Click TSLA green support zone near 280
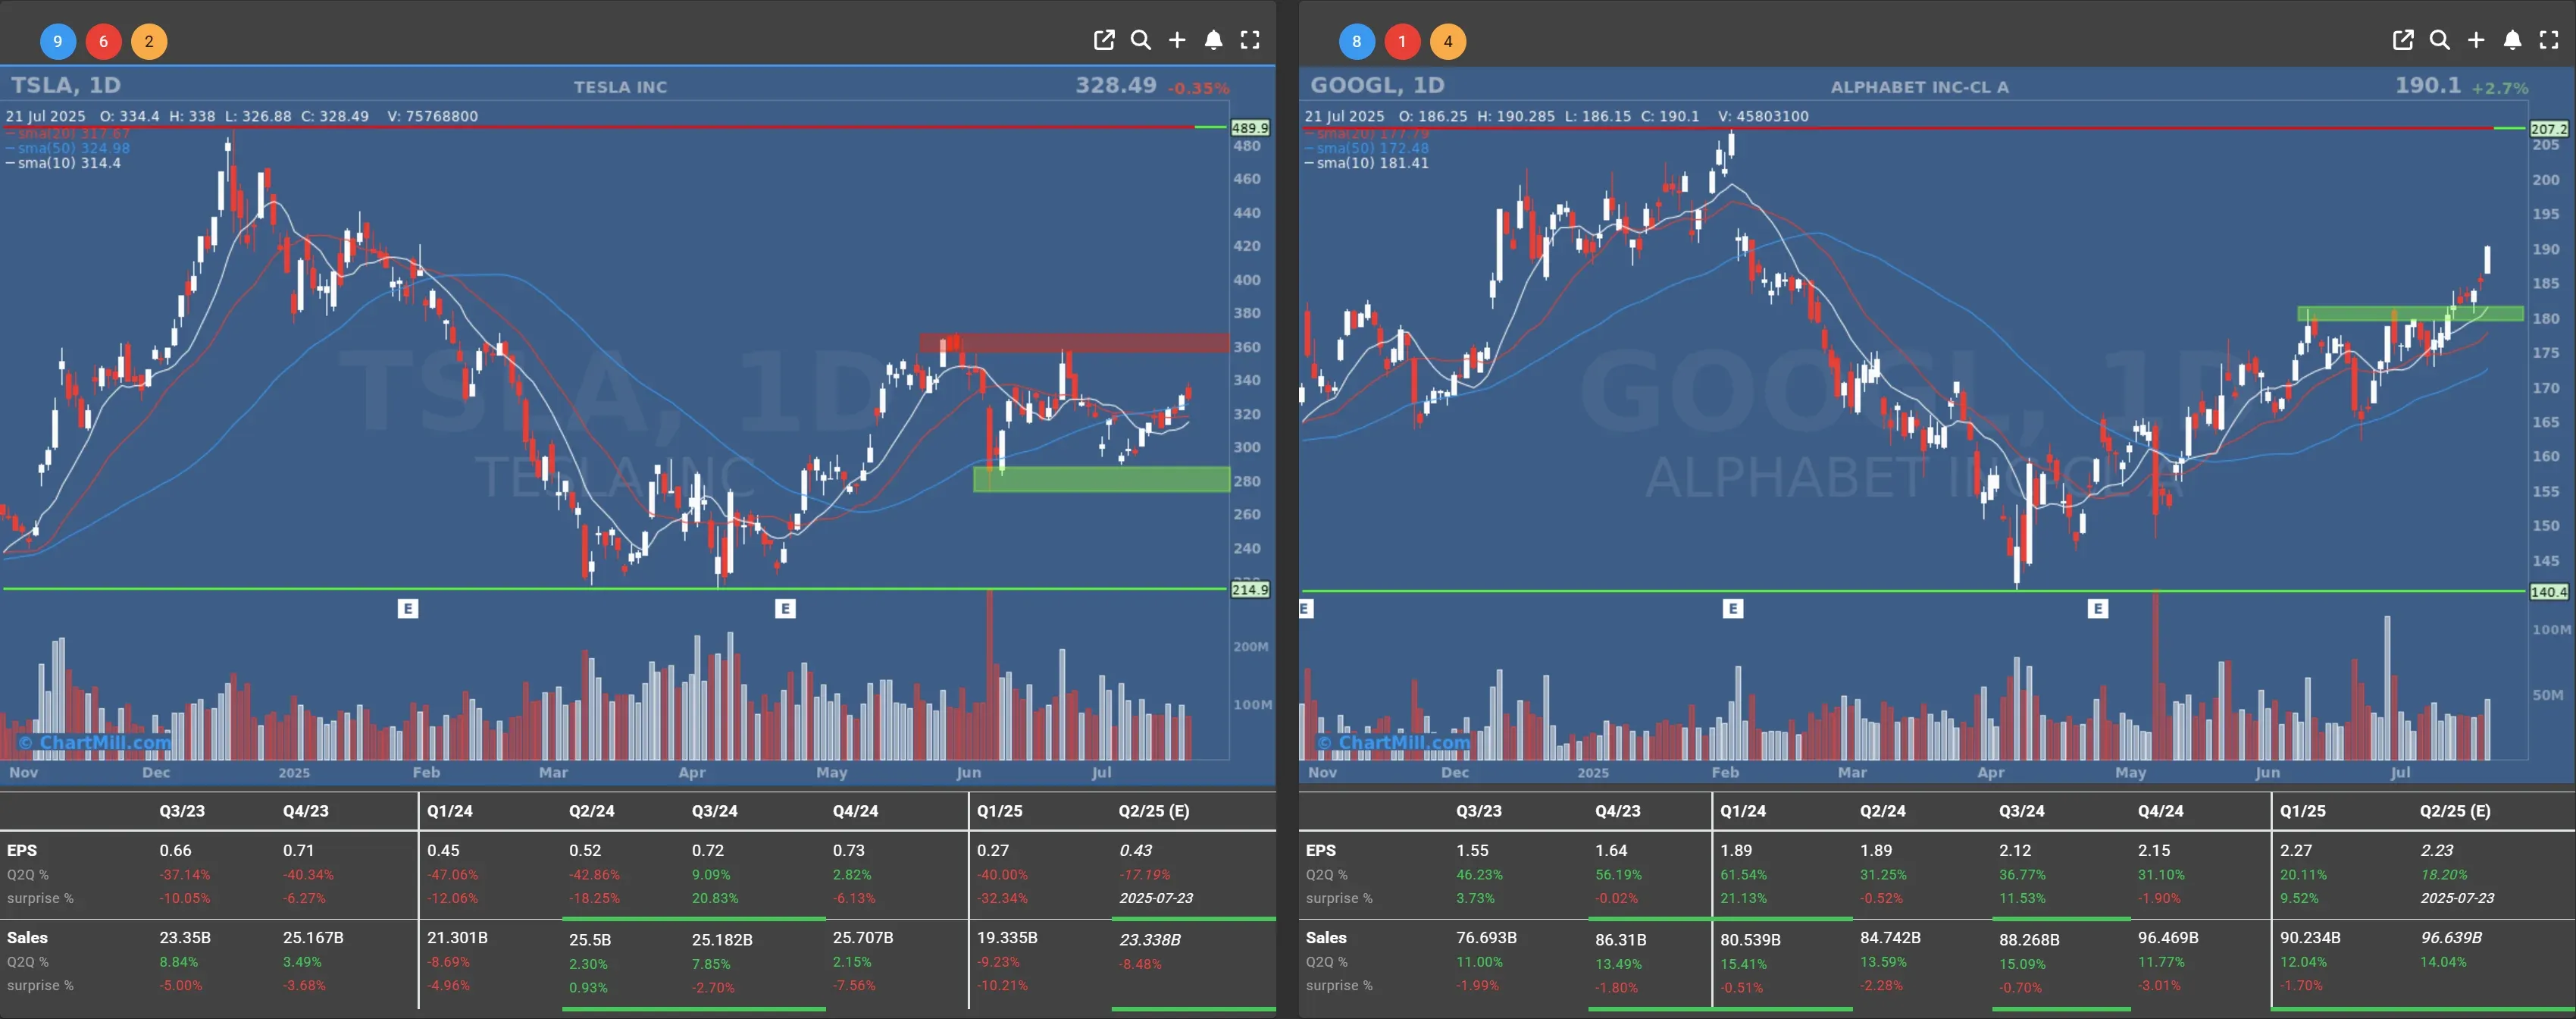Viewport: 2576px width, 1019px height. click(1101, 479)
